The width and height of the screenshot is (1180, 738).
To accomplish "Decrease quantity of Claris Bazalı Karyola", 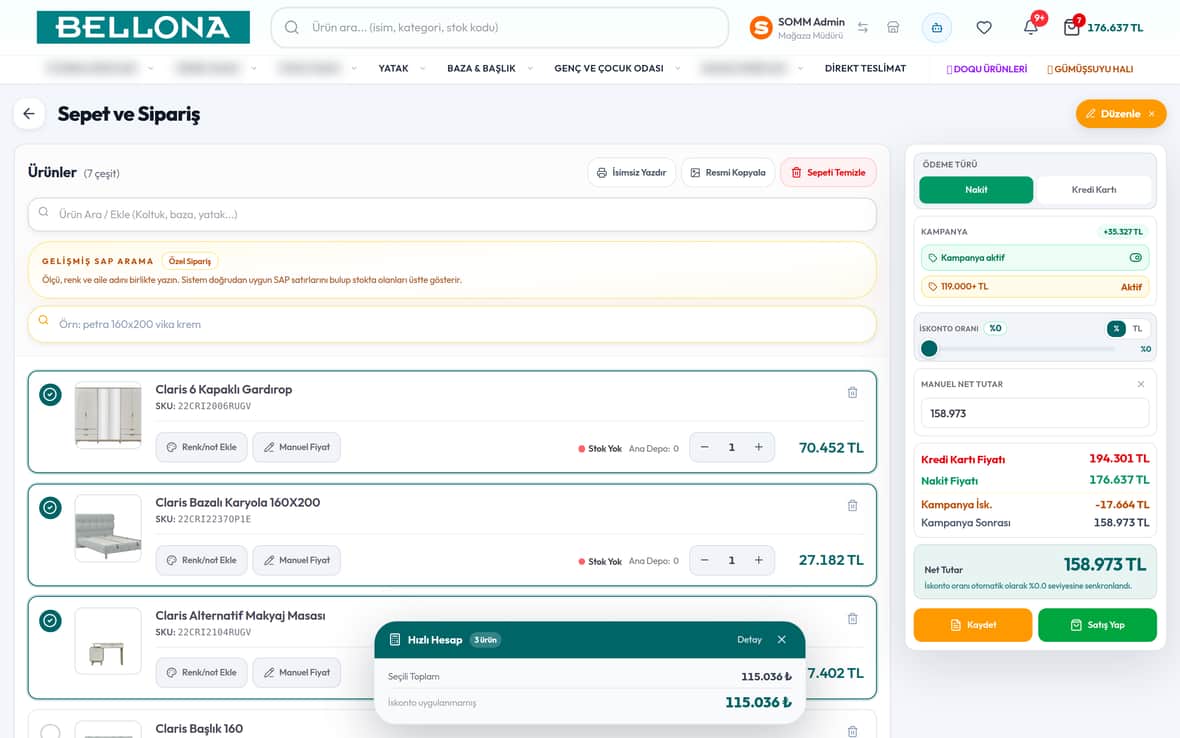I will pyautogui.click(x=704, y=560).
